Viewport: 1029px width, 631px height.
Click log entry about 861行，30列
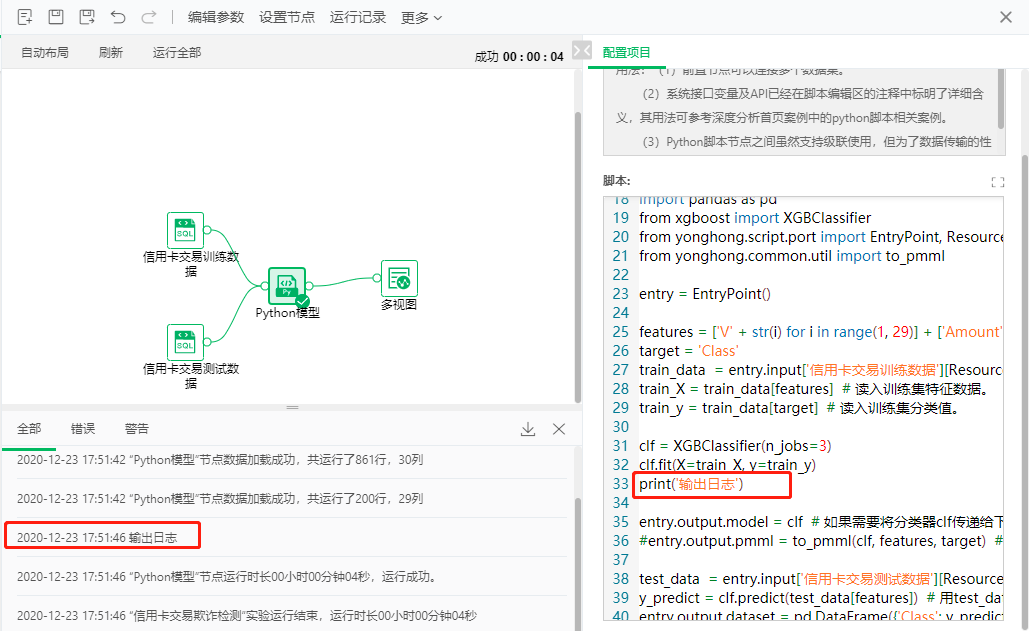[220, 460]
